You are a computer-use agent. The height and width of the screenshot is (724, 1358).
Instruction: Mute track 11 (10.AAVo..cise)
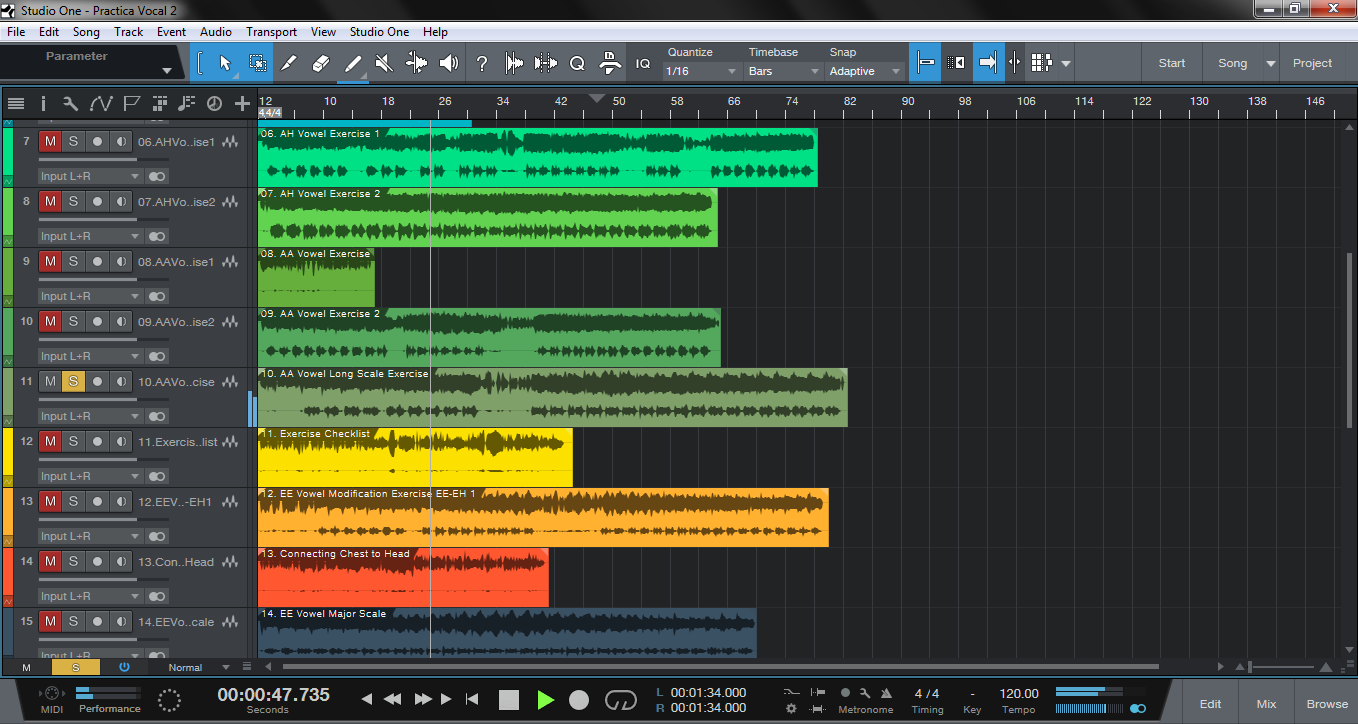click(50, 382)
